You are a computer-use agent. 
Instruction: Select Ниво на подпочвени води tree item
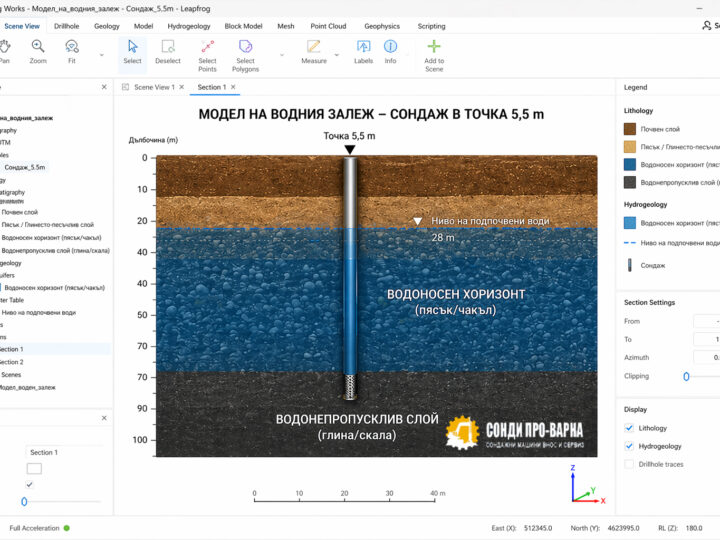(x=39, y=313)
